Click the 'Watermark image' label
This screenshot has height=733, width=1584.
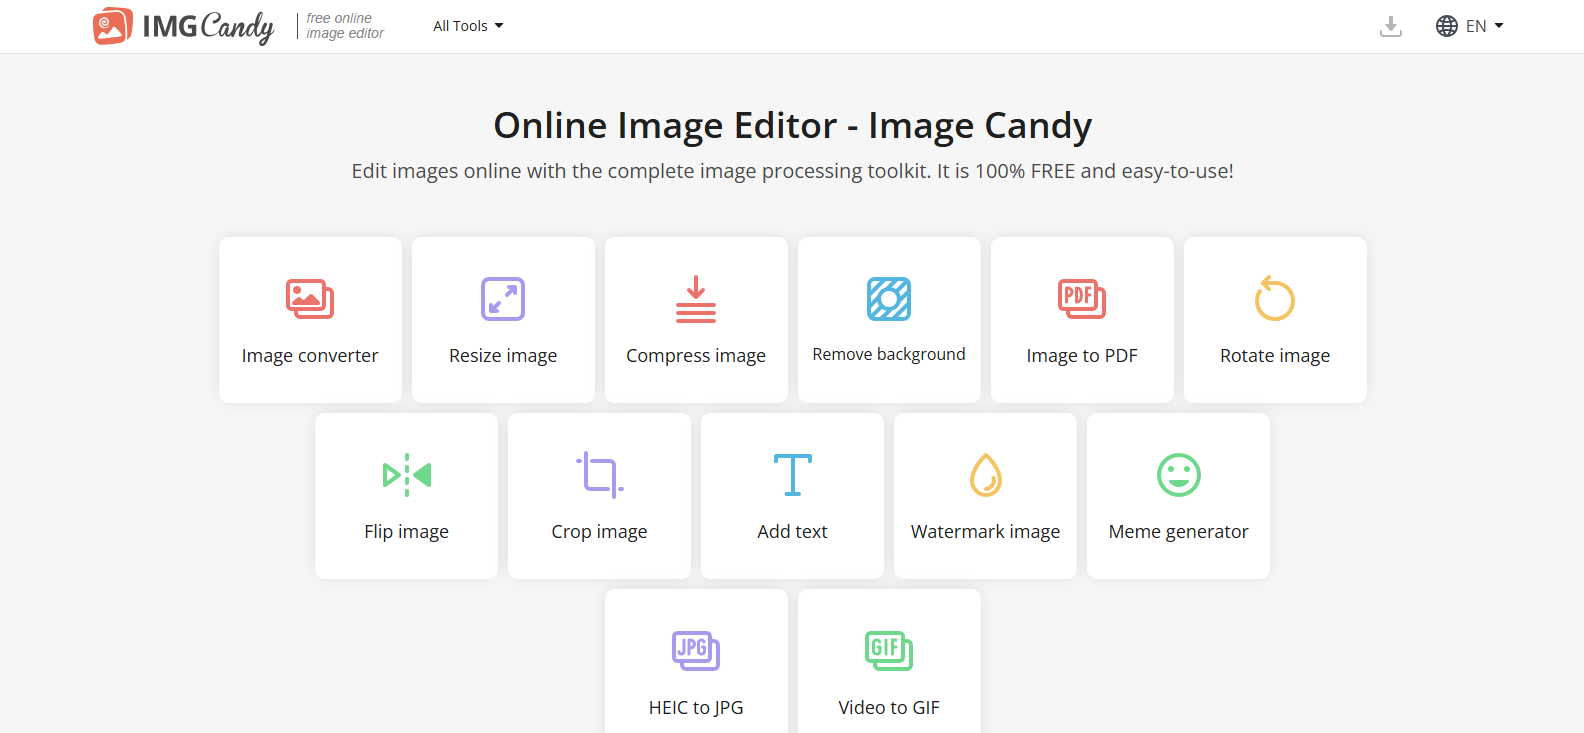(x=986, y=532)
